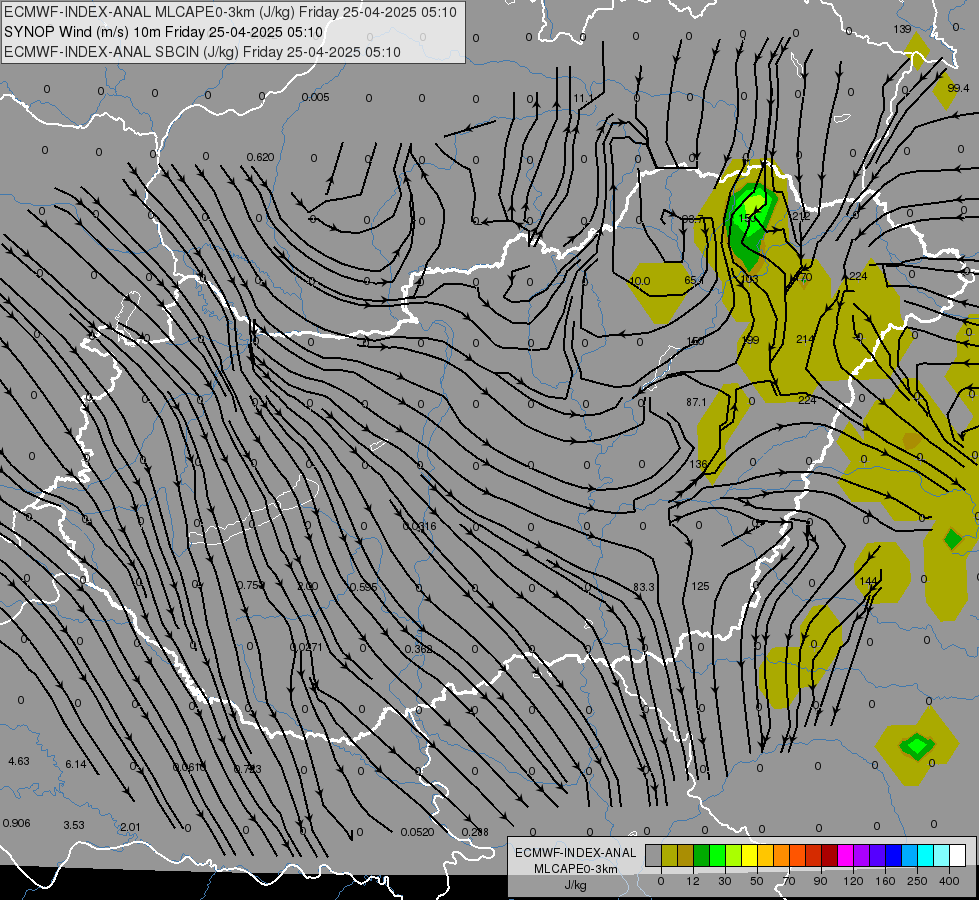Image resolution: width=979 pixels, height=900 pixels.
Task: Click the '99.4' value on the map
Action: tap(958, 88)
